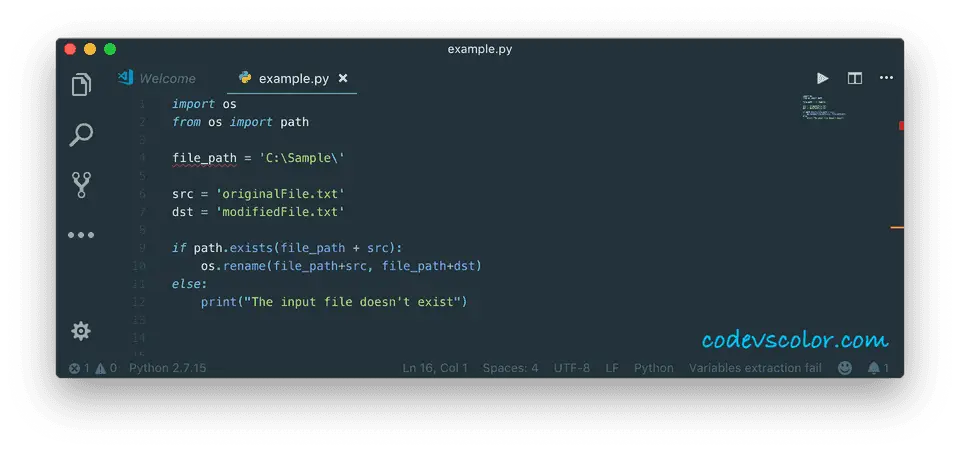This screenshot has height=452, width=960.
Task: Change the Python language mode
Action: click(x=654, y=368)
